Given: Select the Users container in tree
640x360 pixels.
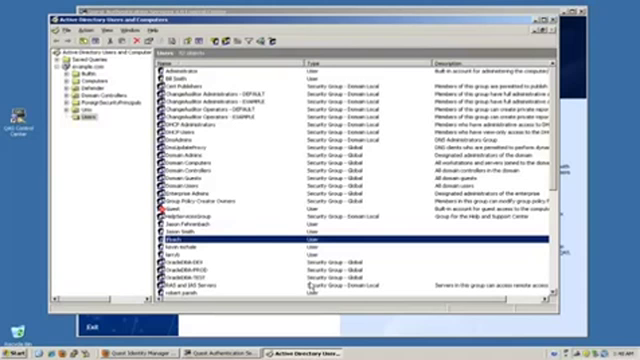Looking at the screenshot, I should [89, 117].
